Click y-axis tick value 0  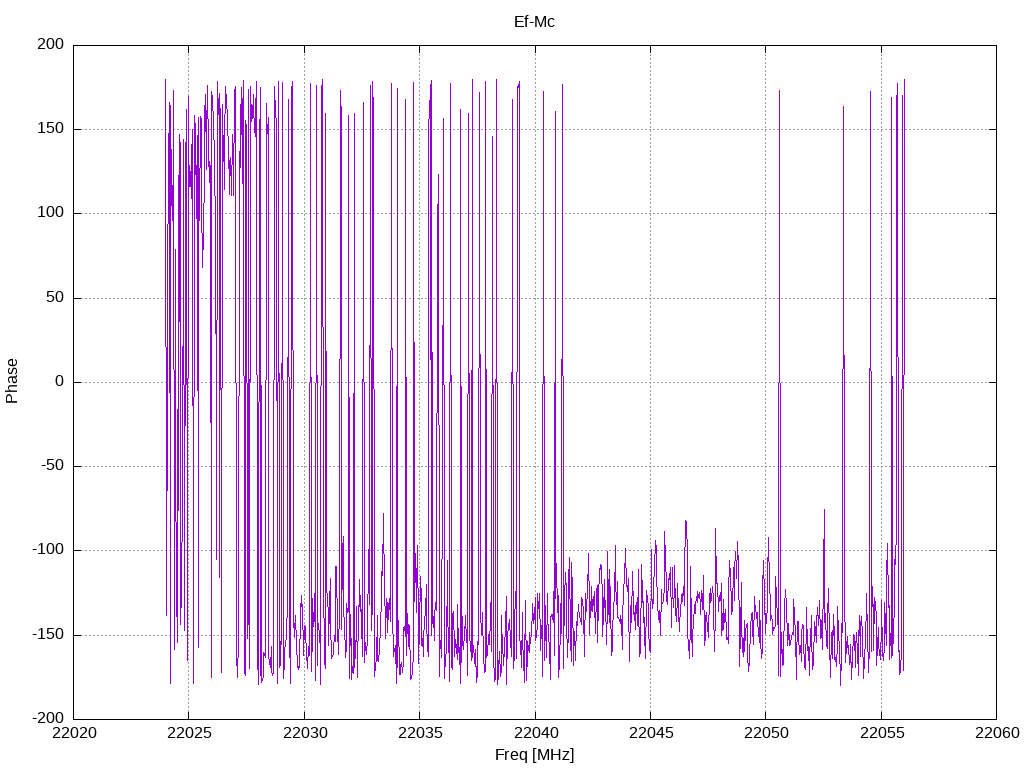(59, 381)
